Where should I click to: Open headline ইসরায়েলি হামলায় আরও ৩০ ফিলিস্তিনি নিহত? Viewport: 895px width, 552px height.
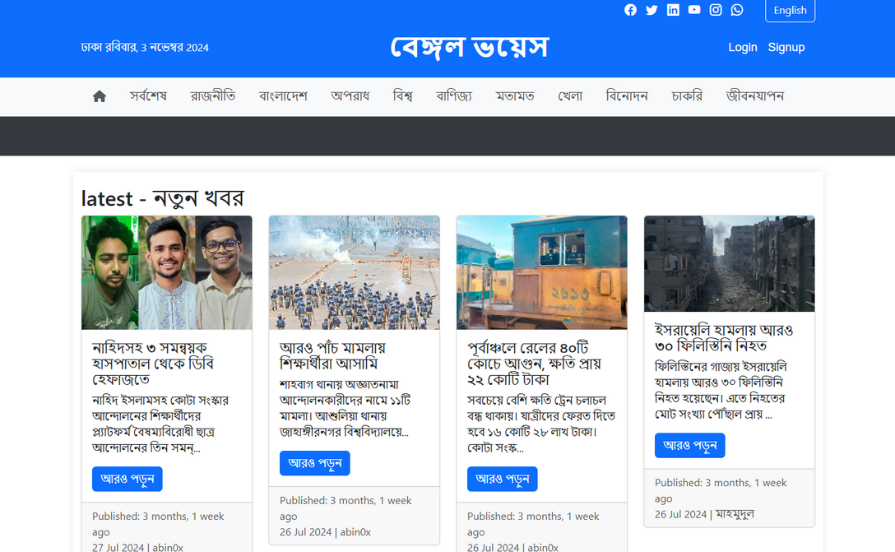724,338
